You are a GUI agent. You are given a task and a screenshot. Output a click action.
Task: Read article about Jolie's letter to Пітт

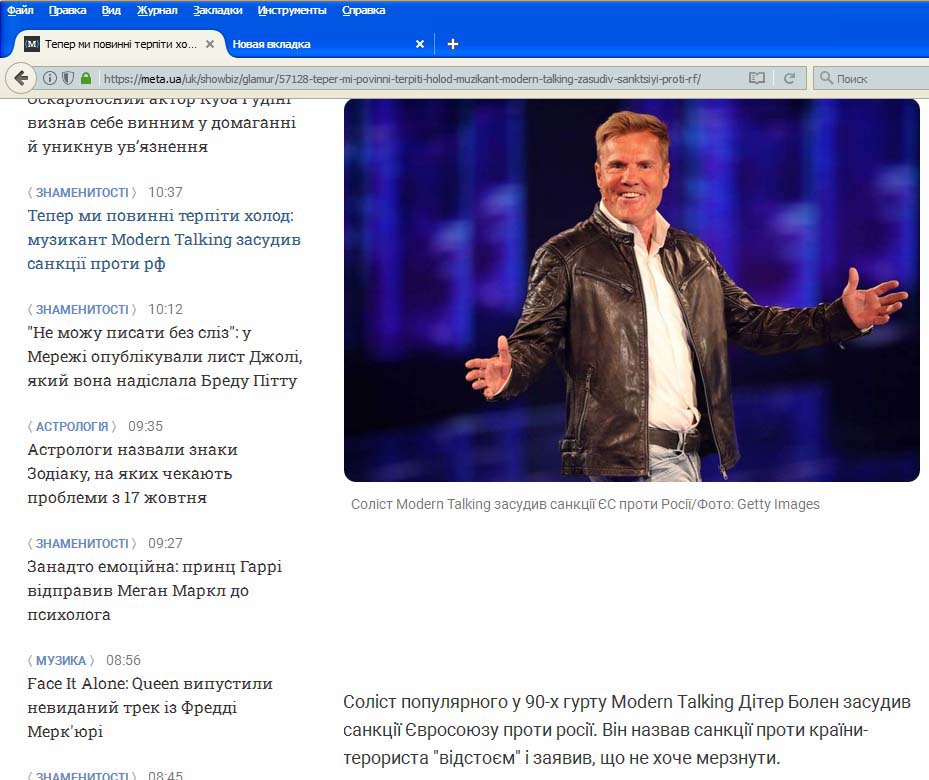point(165,357)
